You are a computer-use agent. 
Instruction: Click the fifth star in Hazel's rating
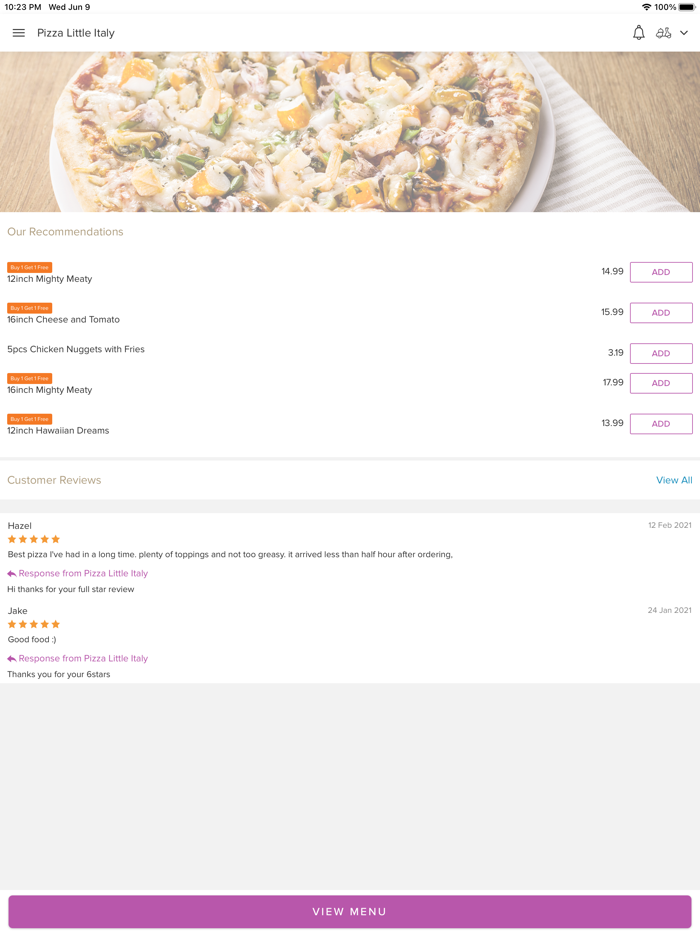56,539
